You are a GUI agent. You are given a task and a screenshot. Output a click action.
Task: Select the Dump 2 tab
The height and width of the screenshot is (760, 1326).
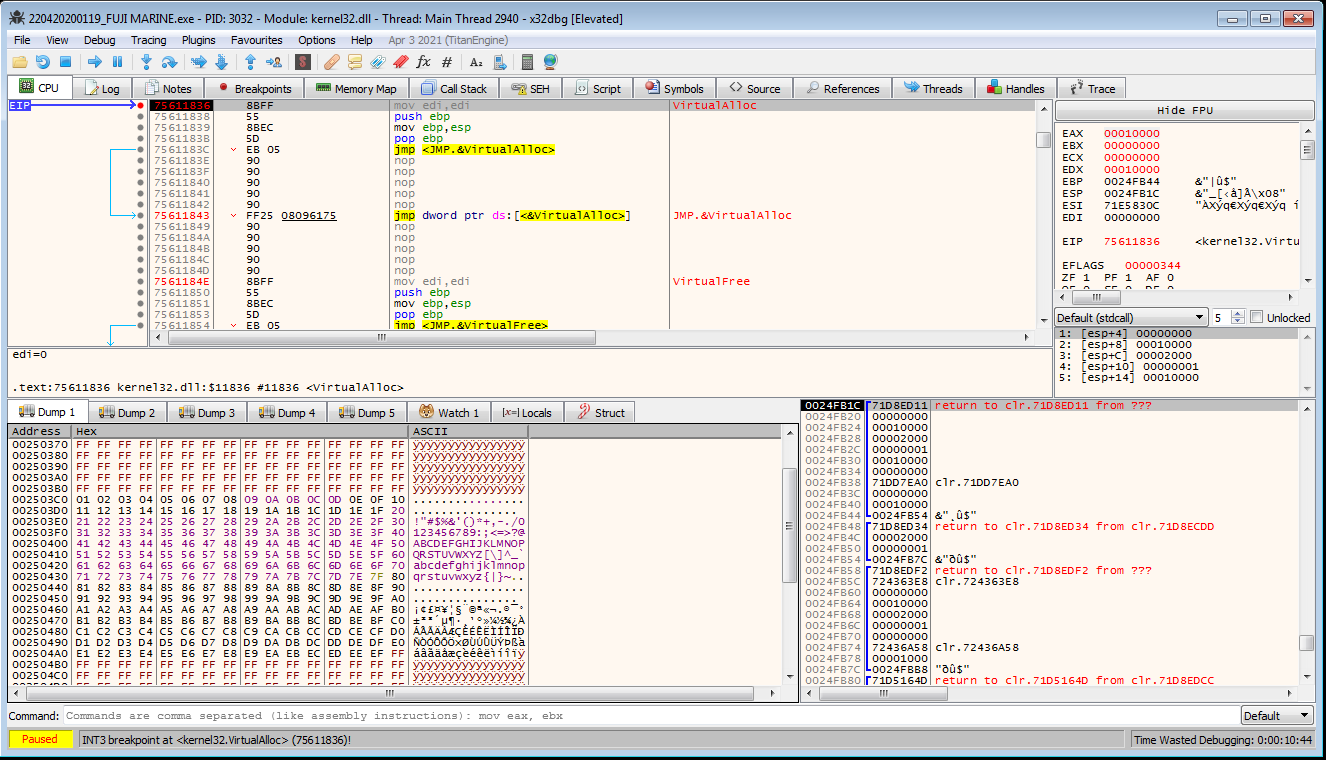[x=127, y=412]
